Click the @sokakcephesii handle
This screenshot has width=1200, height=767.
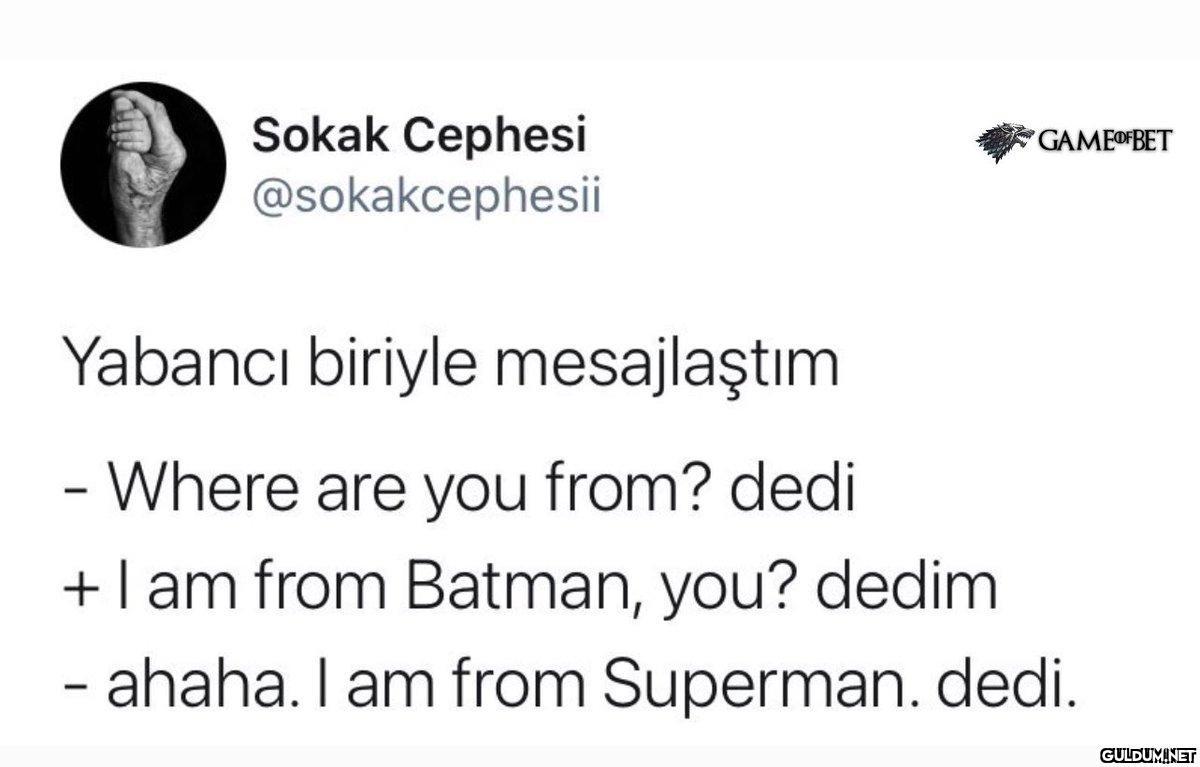(426, 196)
